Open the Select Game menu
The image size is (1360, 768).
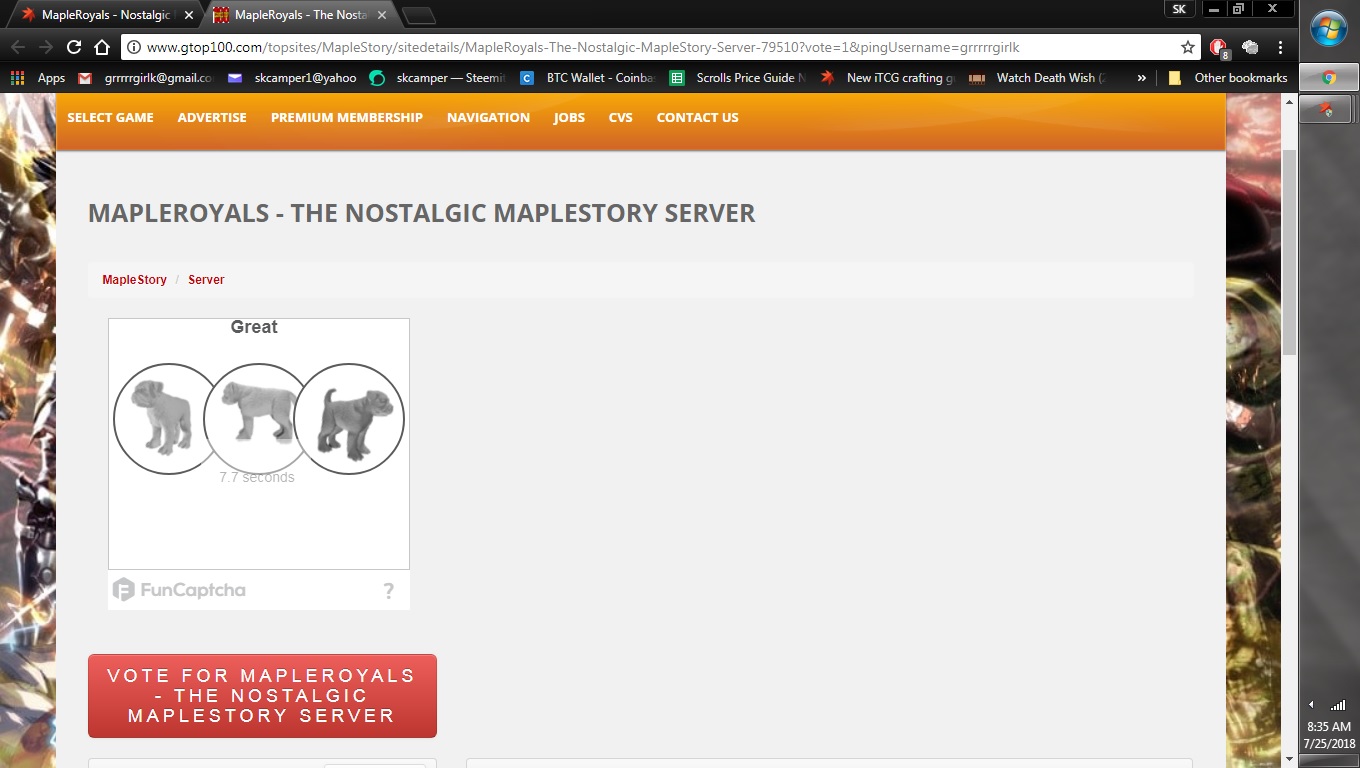coord(110,118)
